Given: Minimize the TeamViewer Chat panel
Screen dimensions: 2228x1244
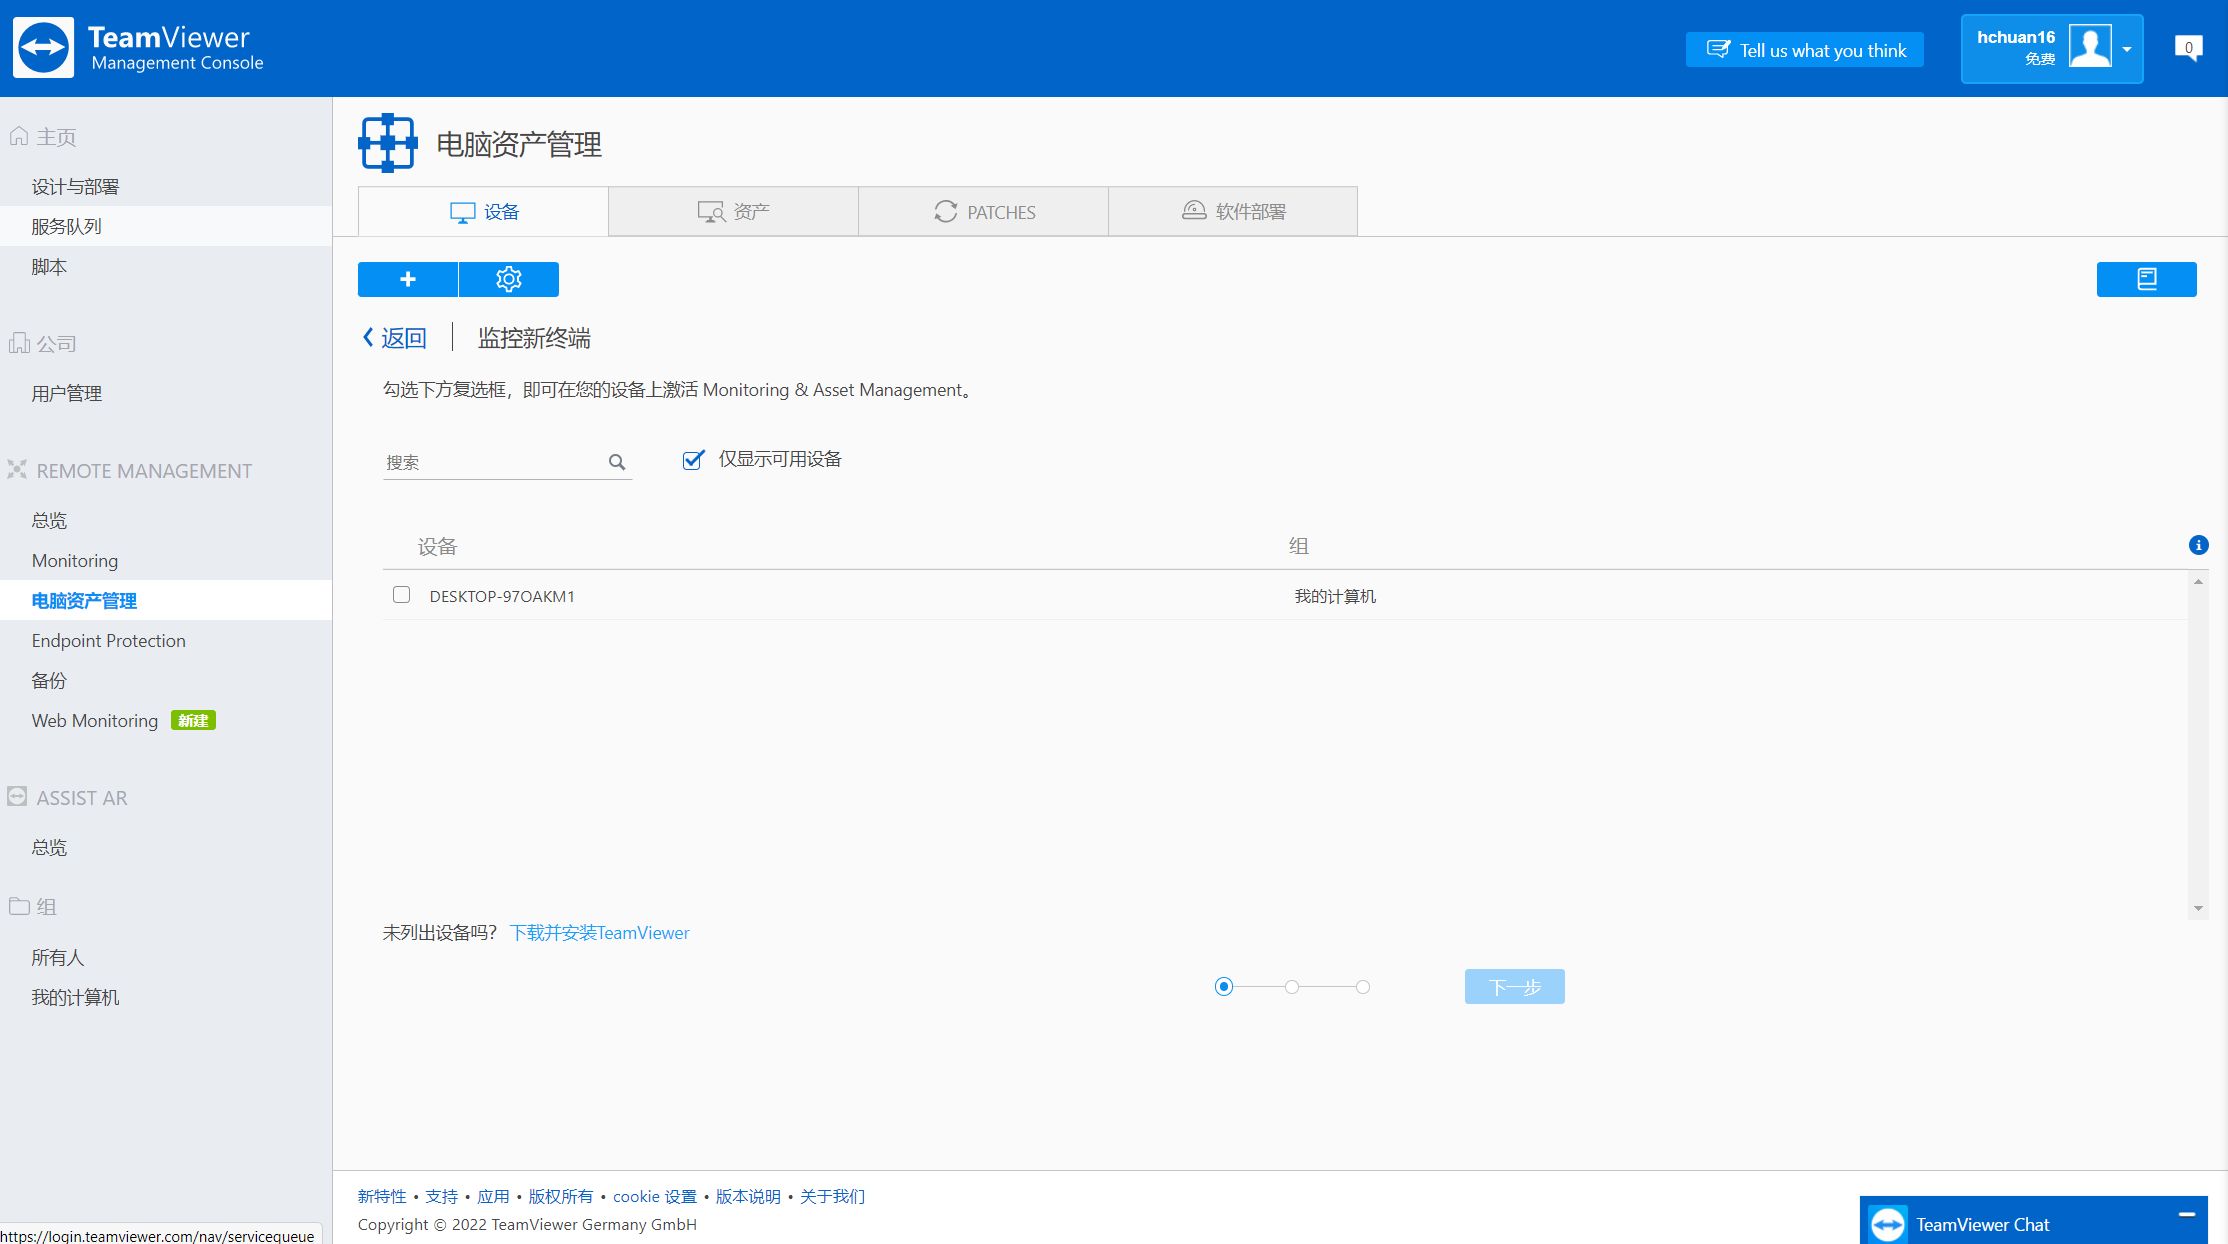Looking at the screenshot, I should click(x=2187, y=1214).
